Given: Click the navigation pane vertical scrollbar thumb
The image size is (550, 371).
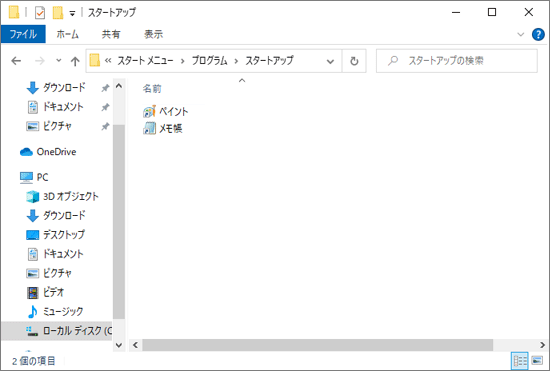Looking at the screenshot, I should [x=119, y=222].
